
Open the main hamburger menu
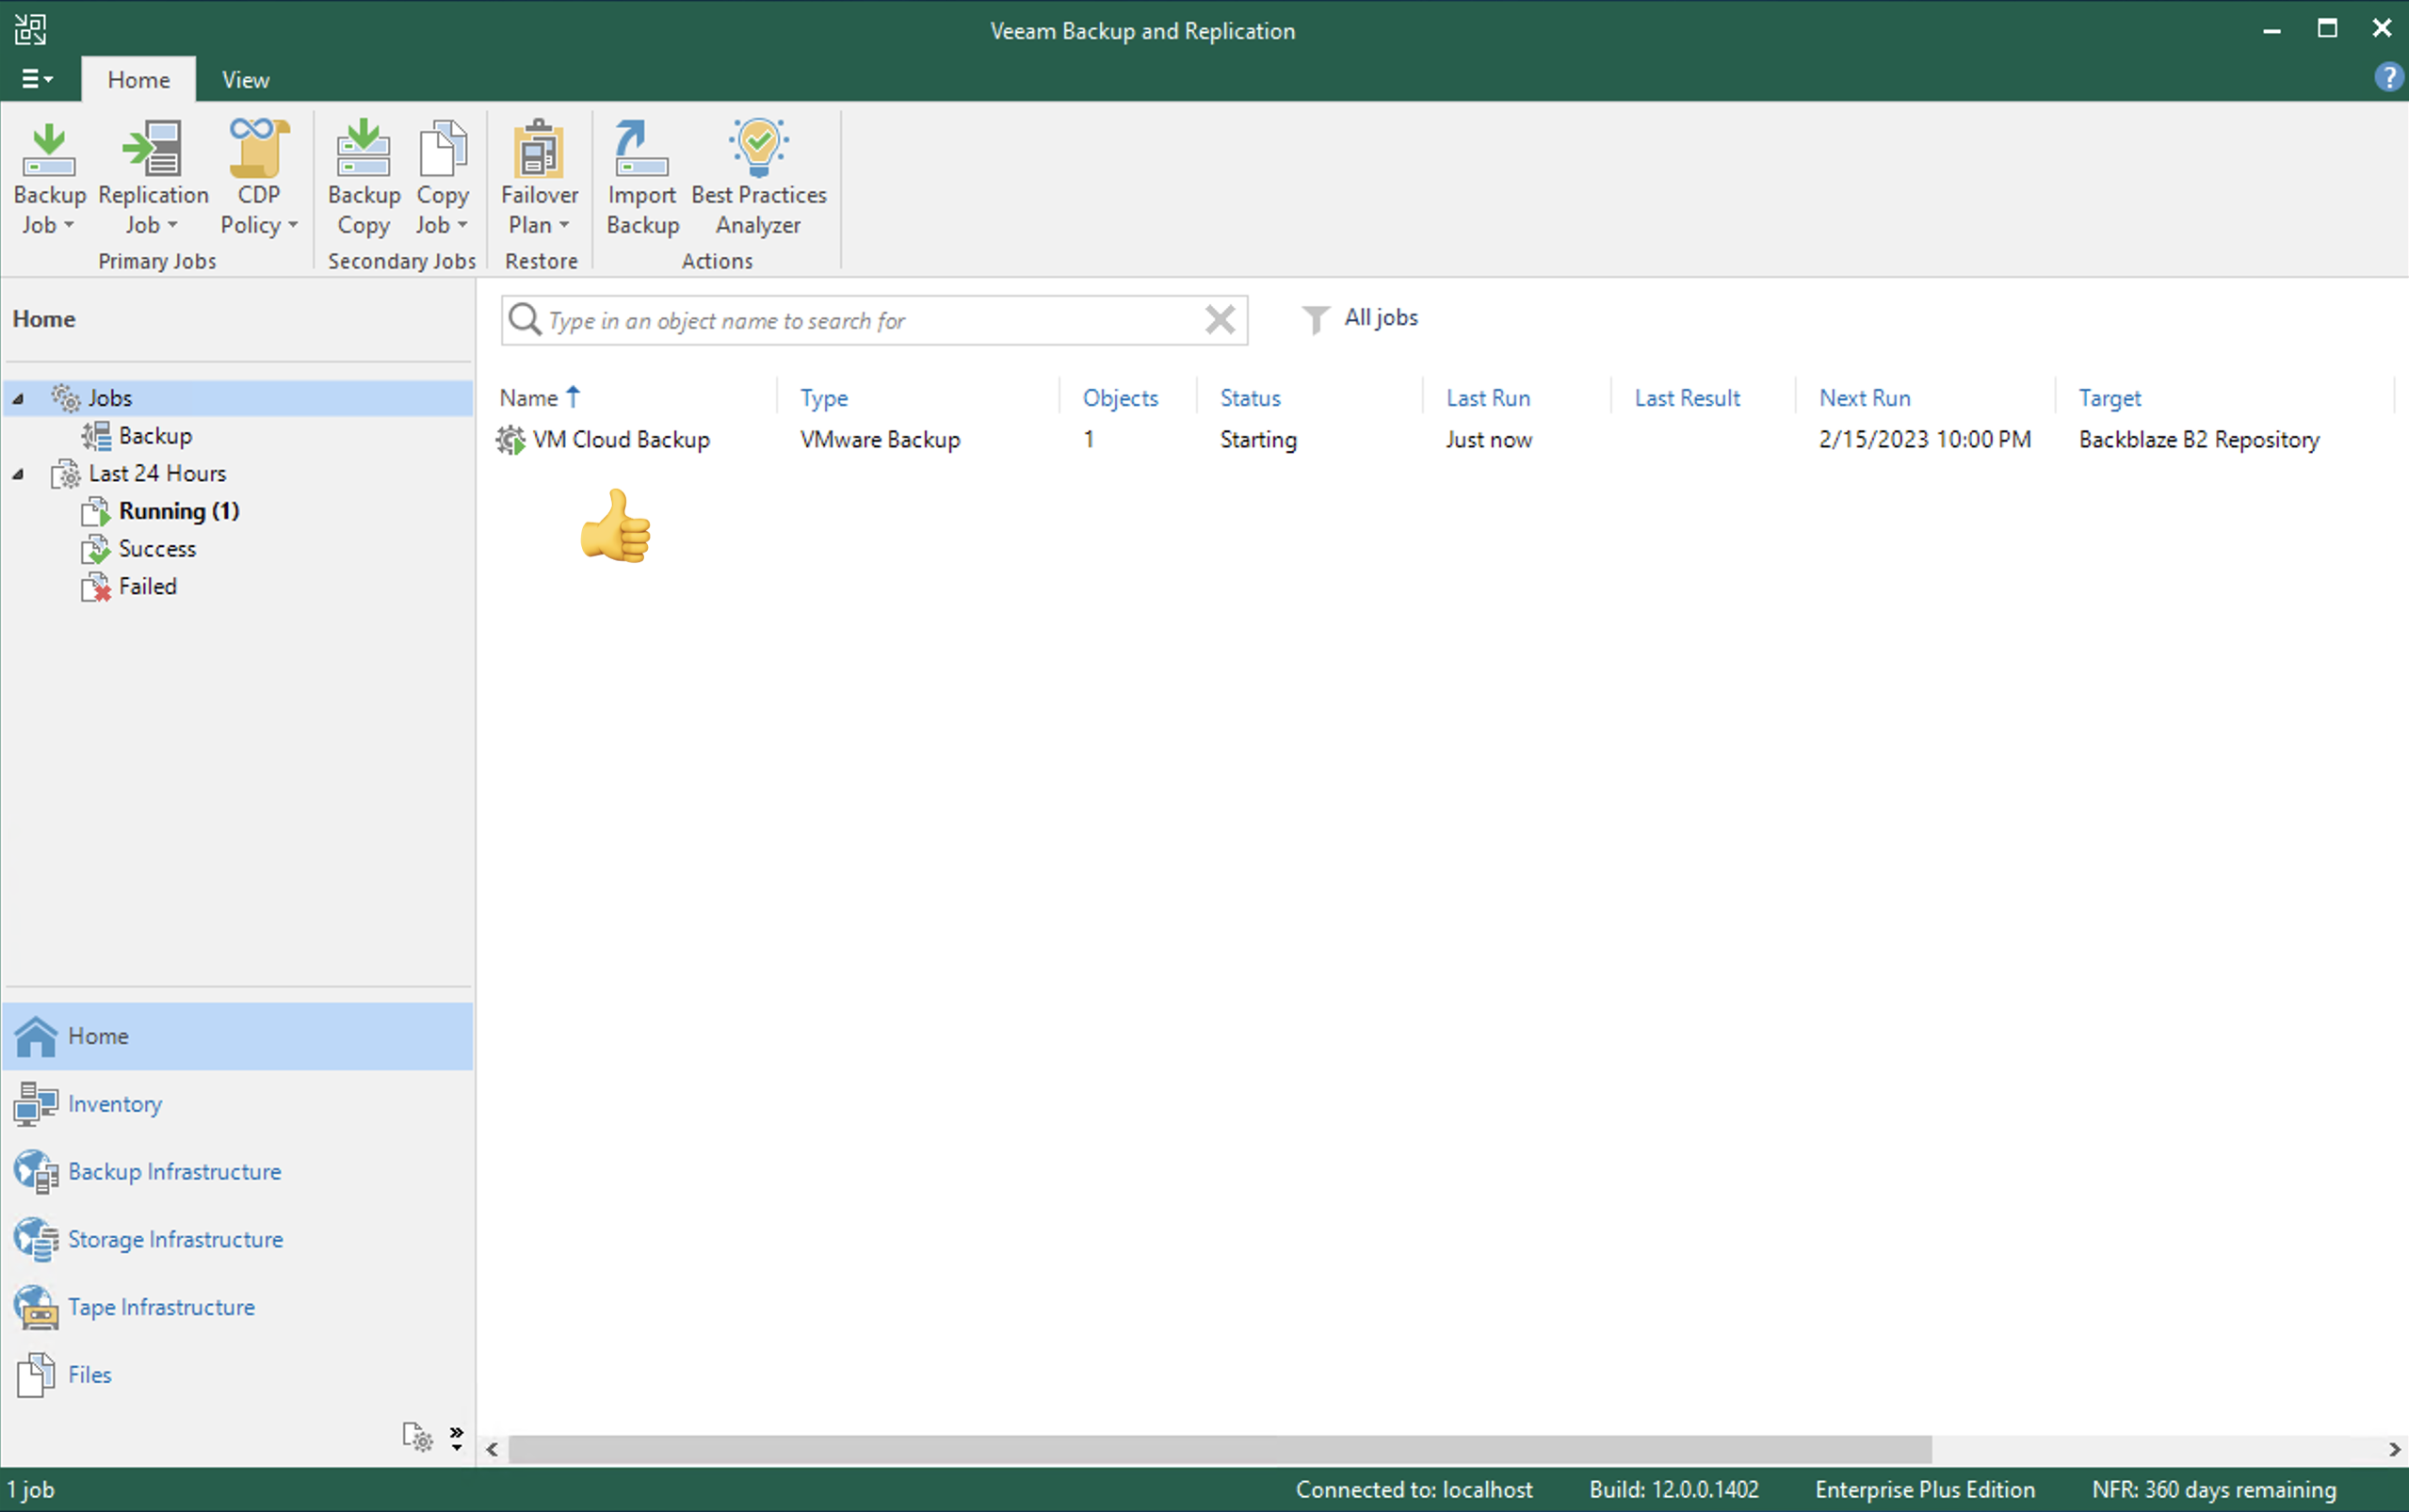point(37,79)
